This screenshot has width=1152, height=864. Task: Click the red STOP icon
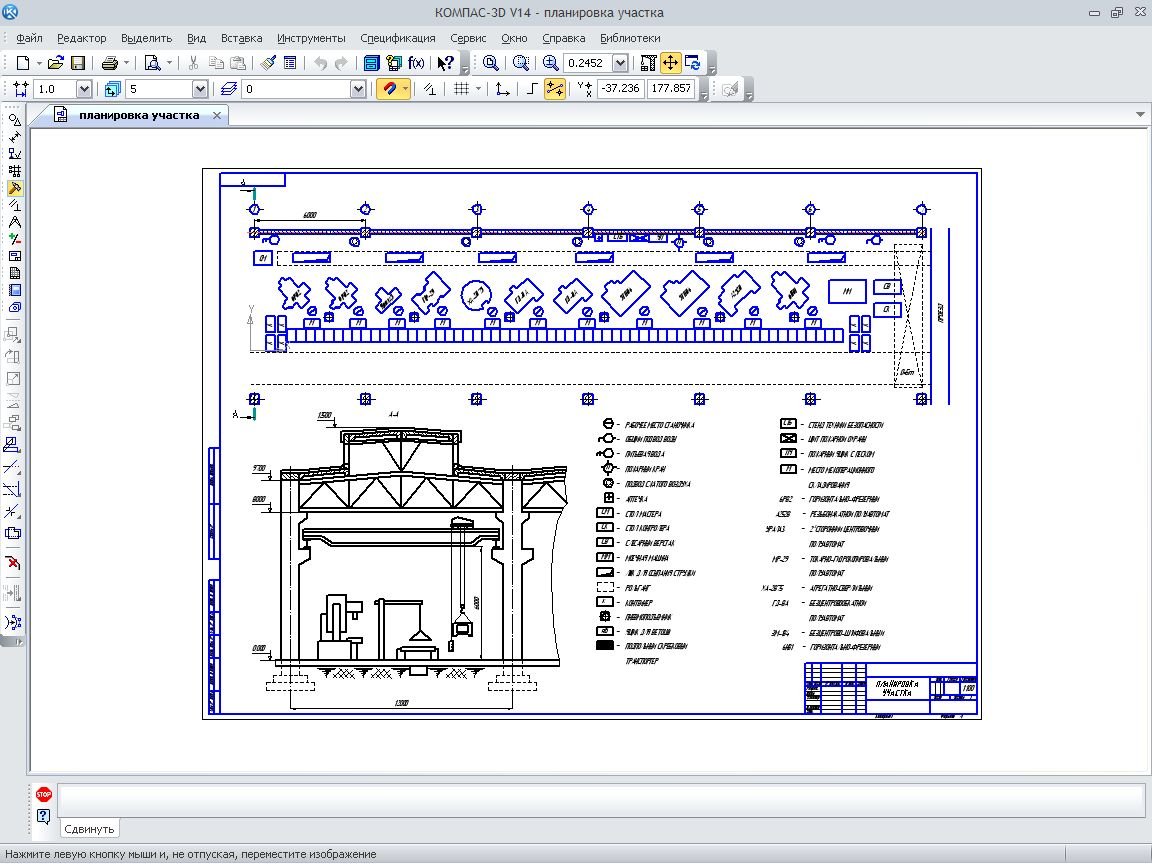(43, 794)
